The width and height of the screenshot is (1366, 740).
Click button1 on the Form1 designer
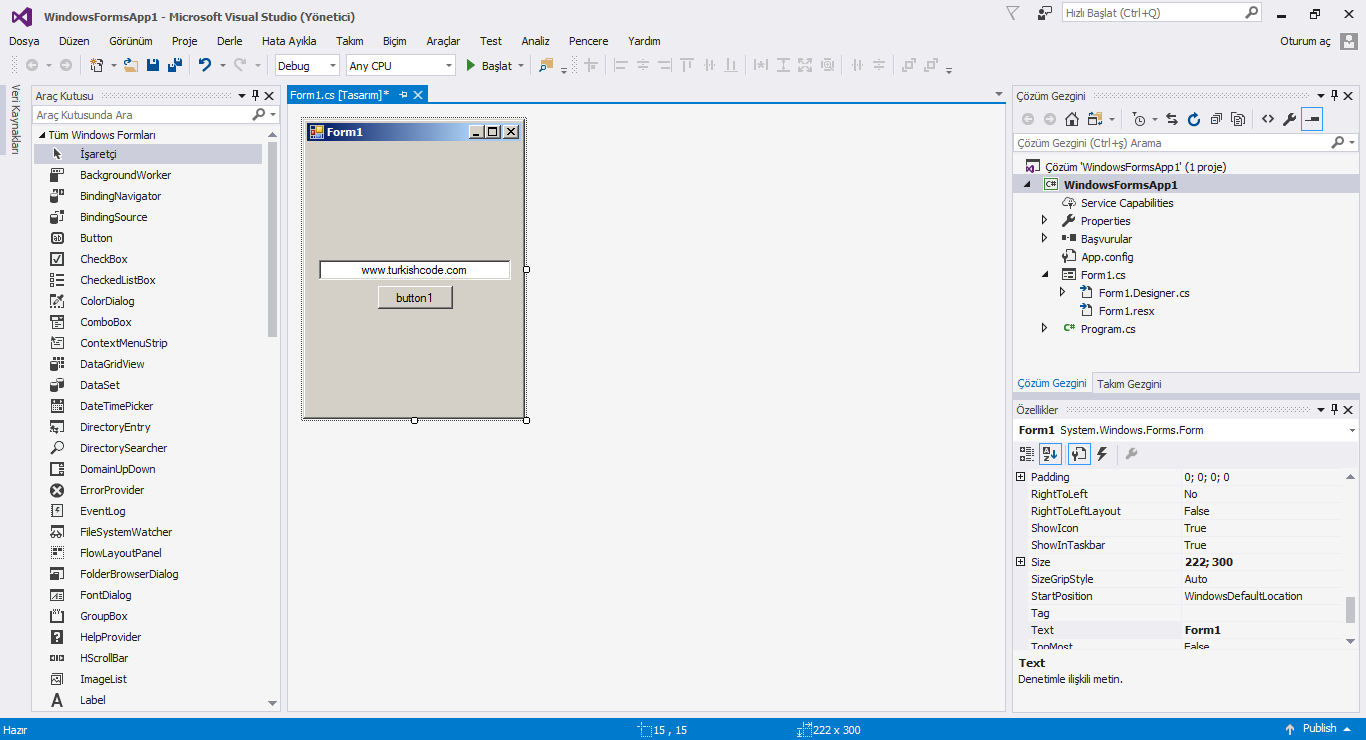tap(415, 298)
